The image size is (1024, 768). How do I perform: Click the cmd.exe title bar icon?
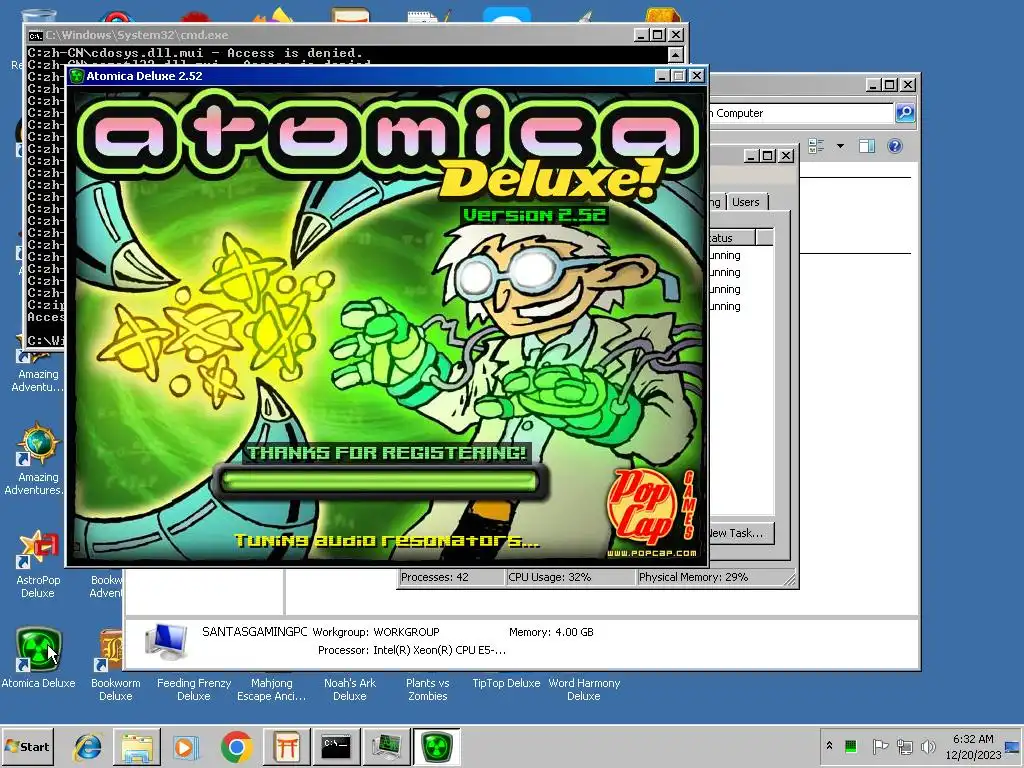35,35
